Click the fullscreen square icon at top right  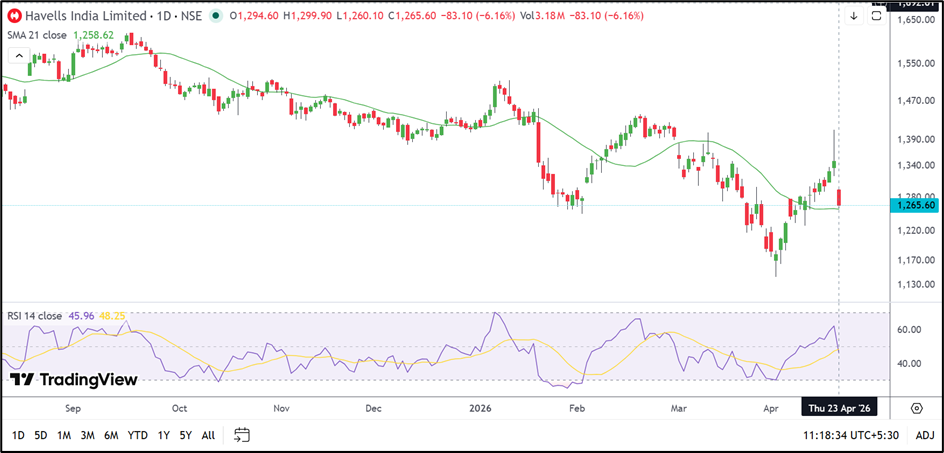click(x=876, y=17)
